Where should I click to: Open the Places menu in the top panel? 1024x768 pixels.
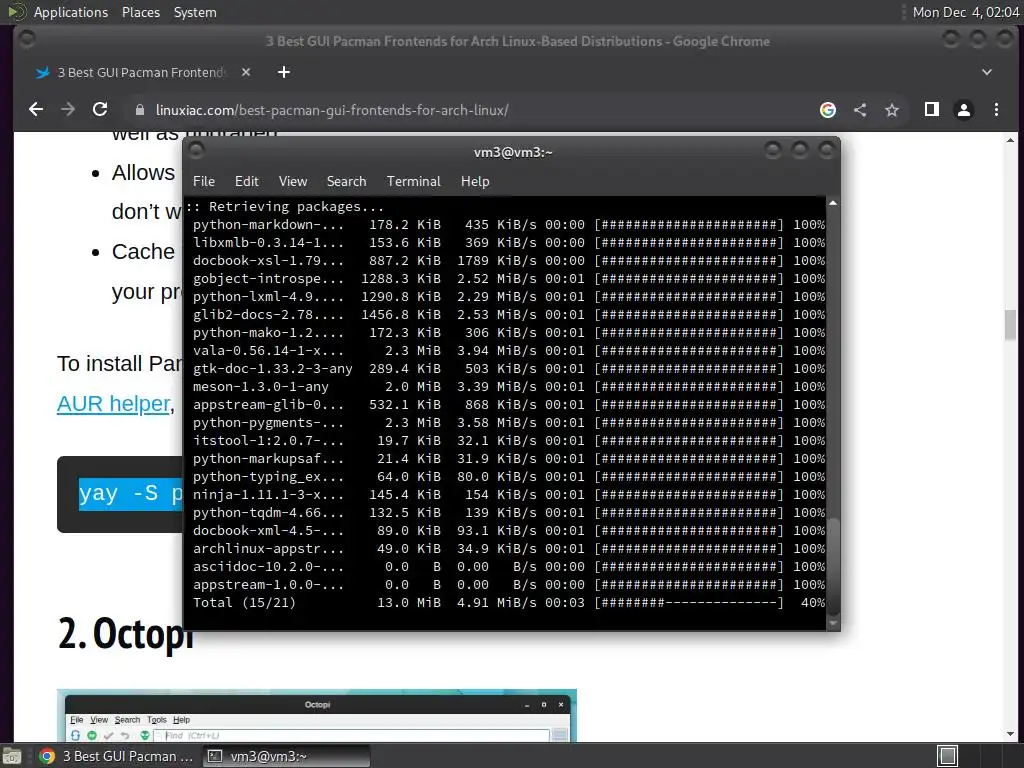click(x=140, y=12)
